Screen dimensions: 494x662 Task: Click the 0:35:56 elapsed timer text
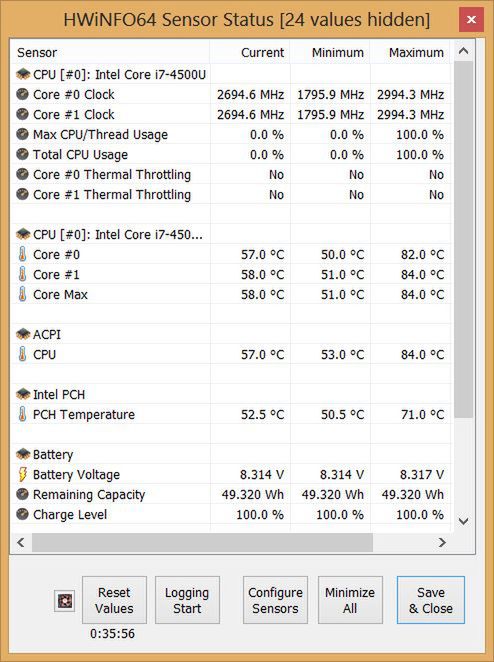click(112, 633)
